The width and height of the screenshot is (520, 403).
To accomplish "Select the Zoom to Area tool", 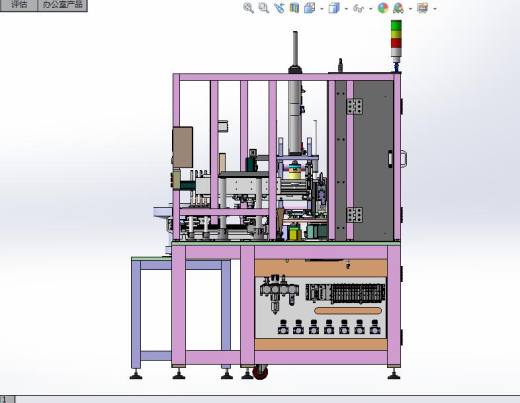I will tap(264, 8).
